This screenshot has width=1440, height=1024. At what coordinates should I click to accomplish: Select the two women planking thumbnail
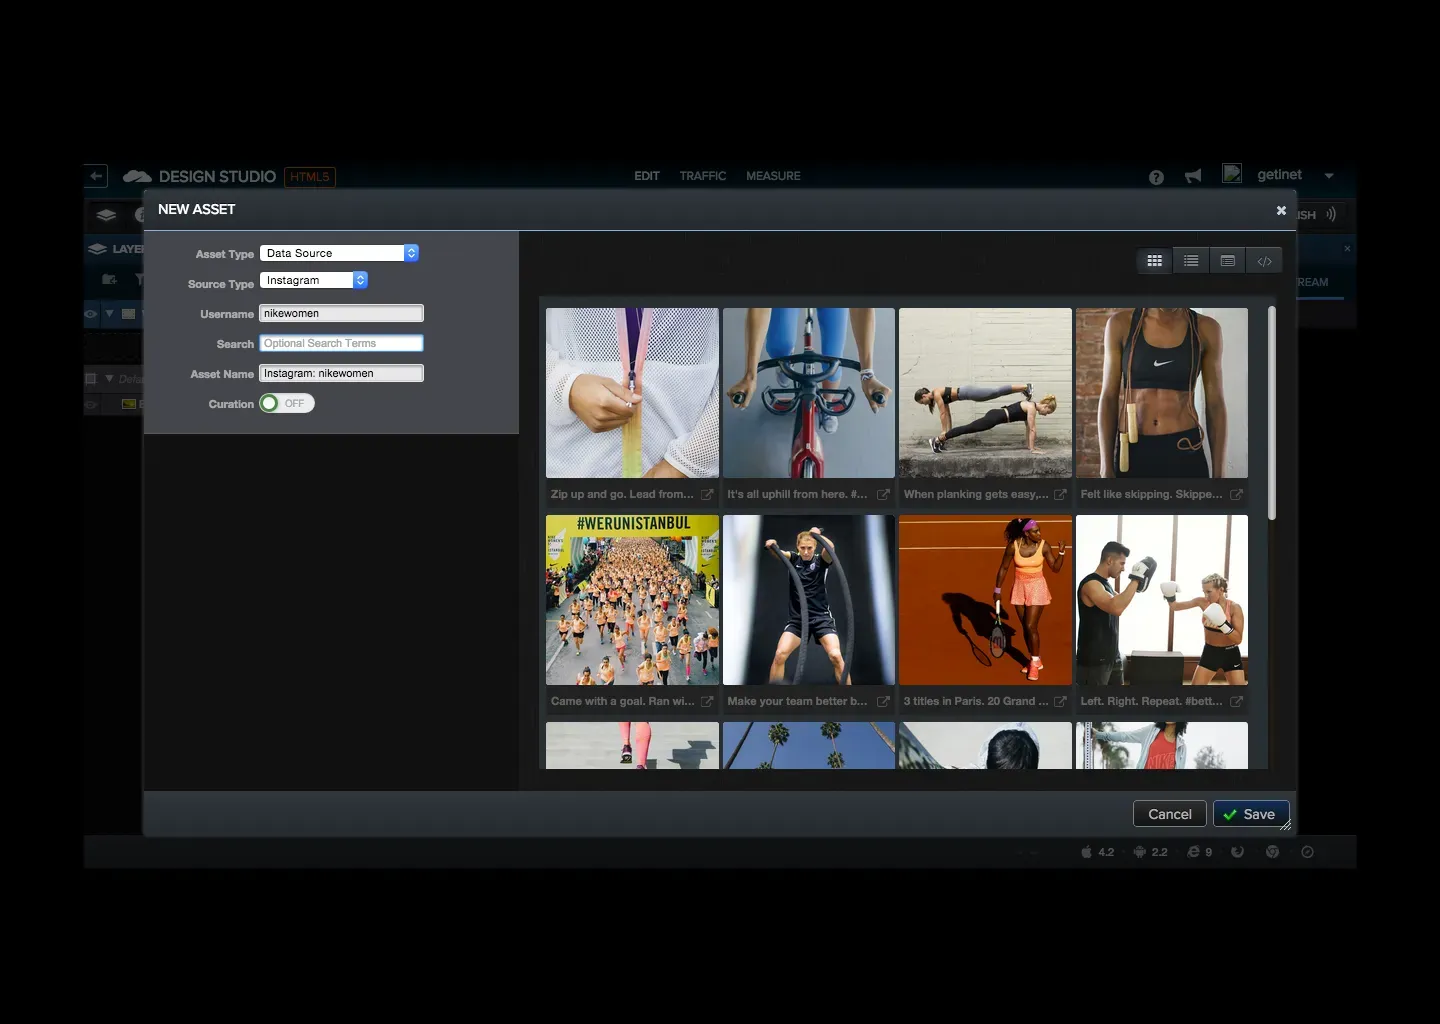pyautogui.click(x=985, y=393)
